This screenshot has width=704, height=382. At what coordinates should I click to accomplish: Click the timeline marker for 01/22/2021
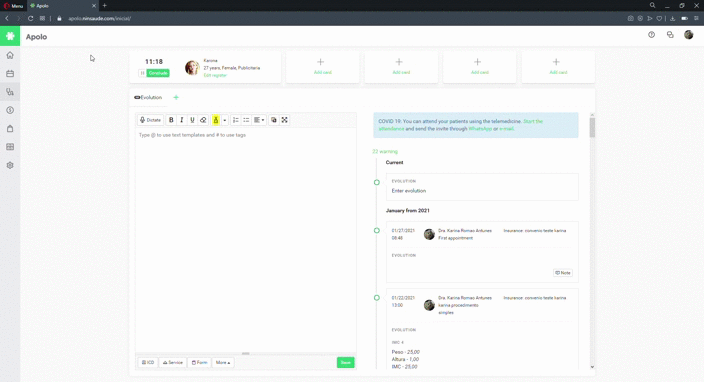(x=377, y=298)
